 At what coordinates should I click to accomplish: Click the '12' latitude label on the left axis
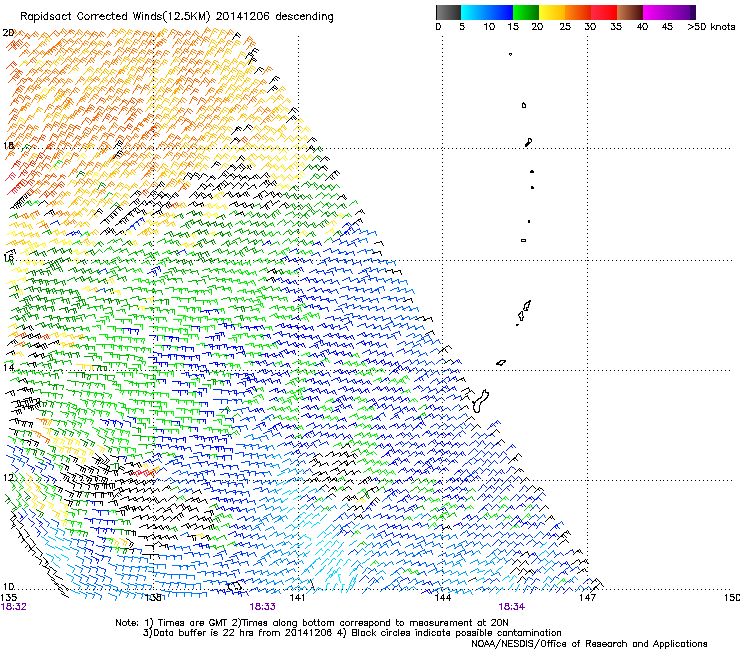[8, 478]
